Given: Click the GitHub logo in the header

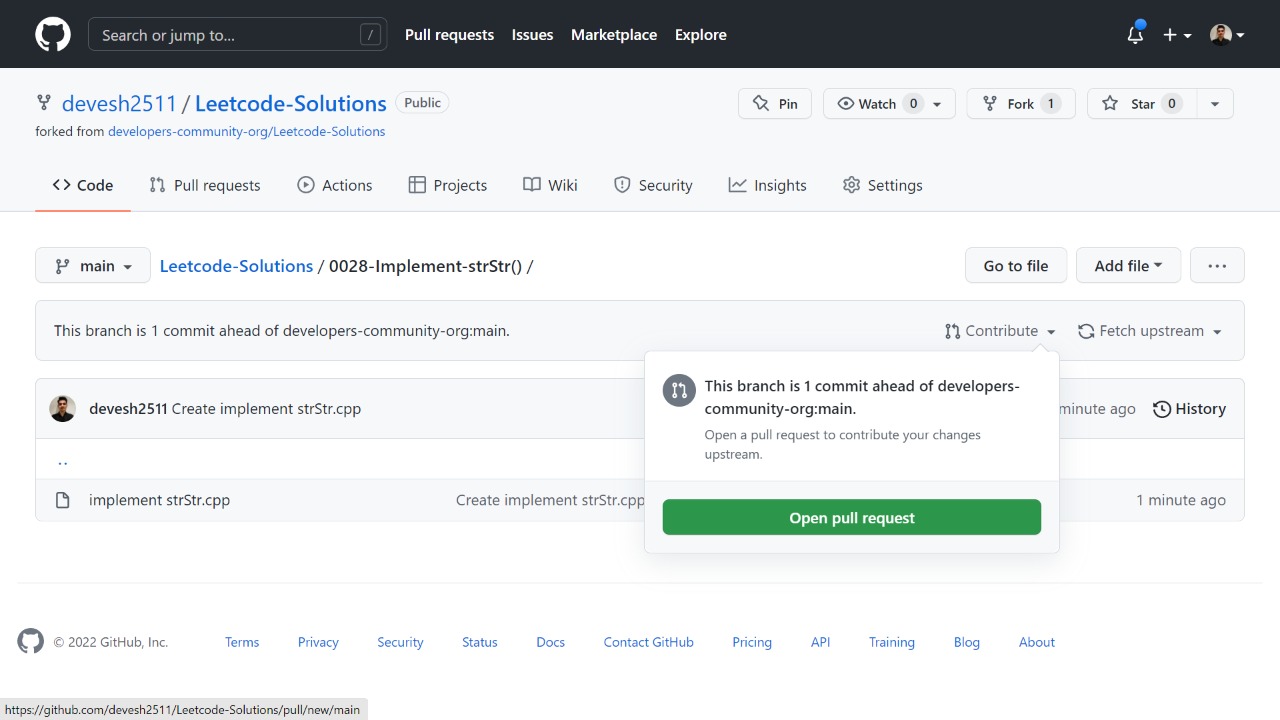Looking at the screenshot, I should click(x=53, y=34).
